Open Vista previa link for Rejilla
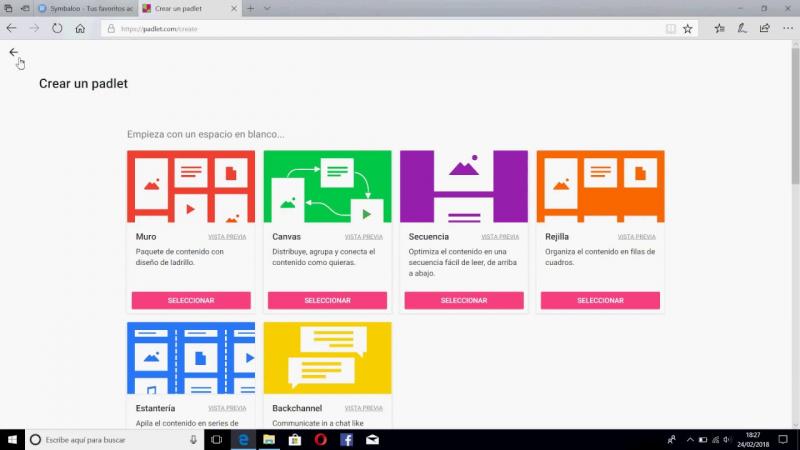This screenshot has width=800, height=450. pos(637,237)
